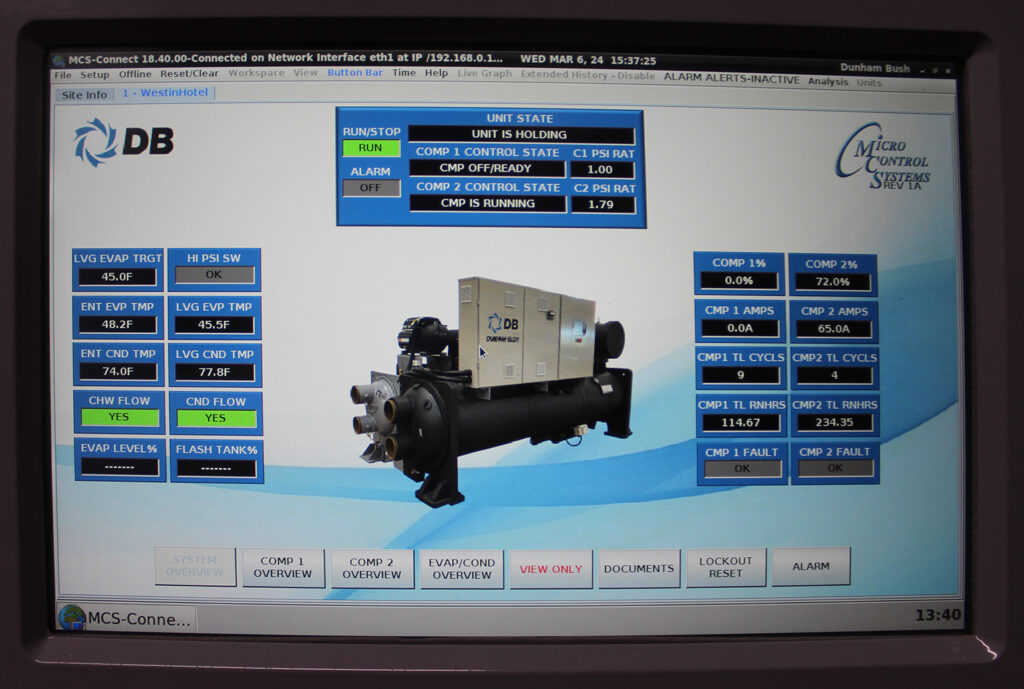Image resolution: width=1024 pixels, height=689 pixels.
Task: Open the Setup menu
Action: tap(95, 74)
